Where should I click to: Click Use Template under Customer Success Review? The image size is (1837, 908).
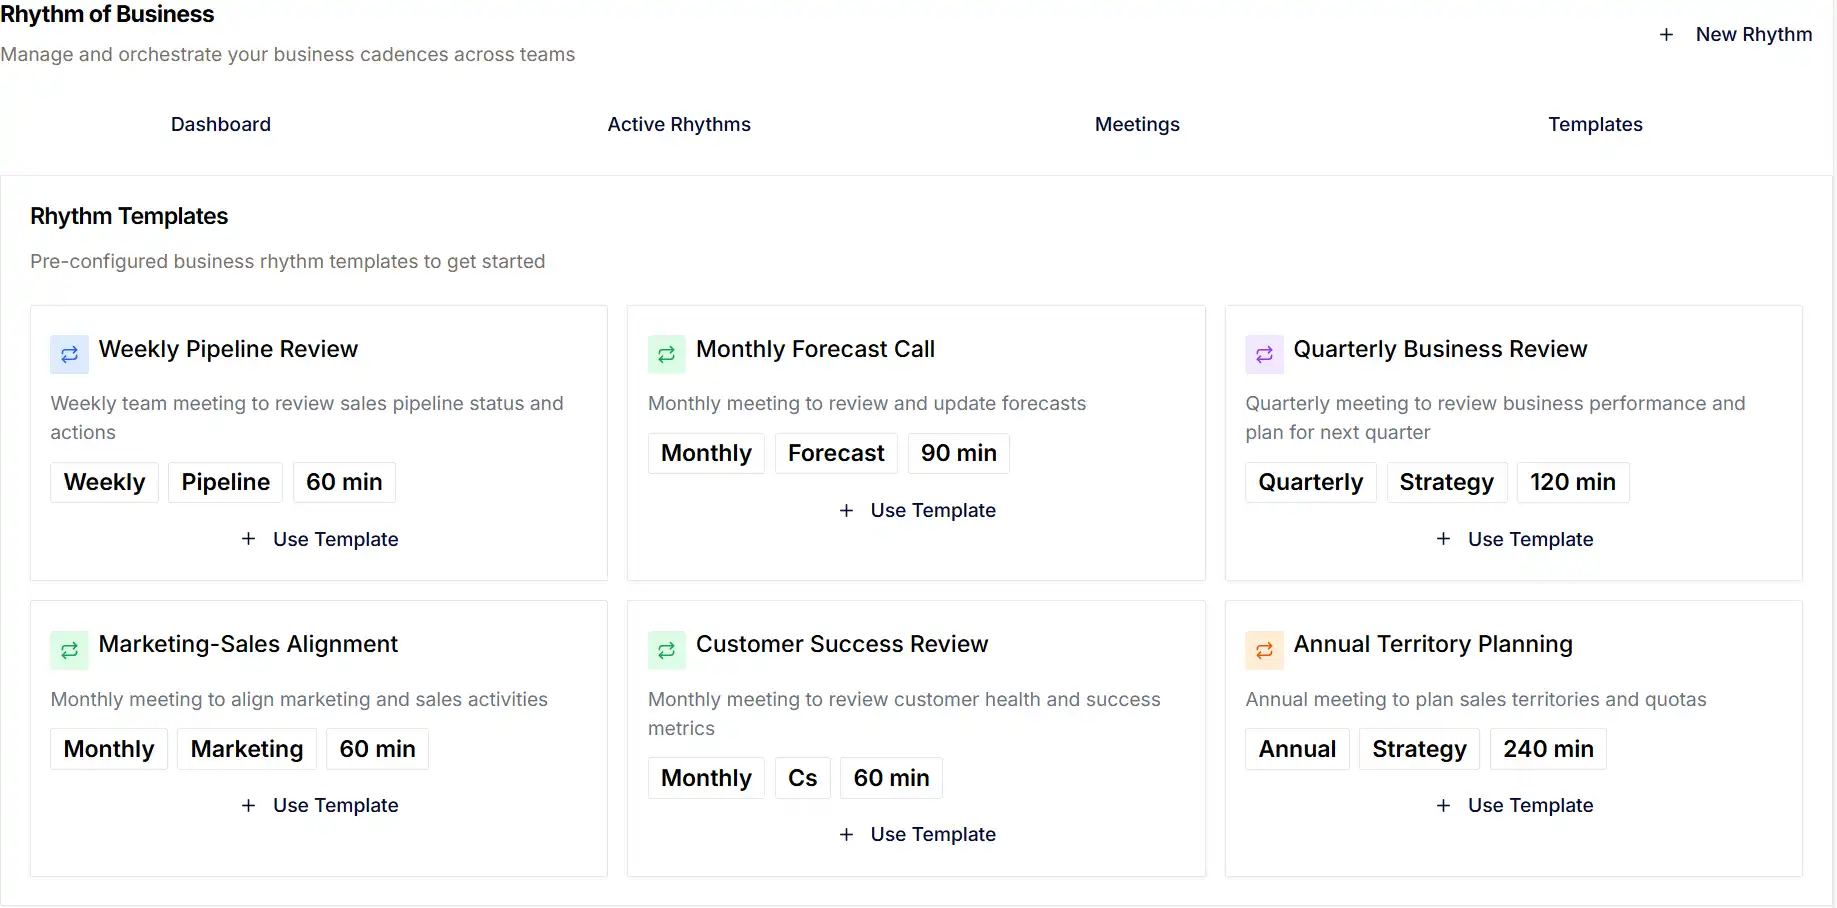click(x=916, y=834)
